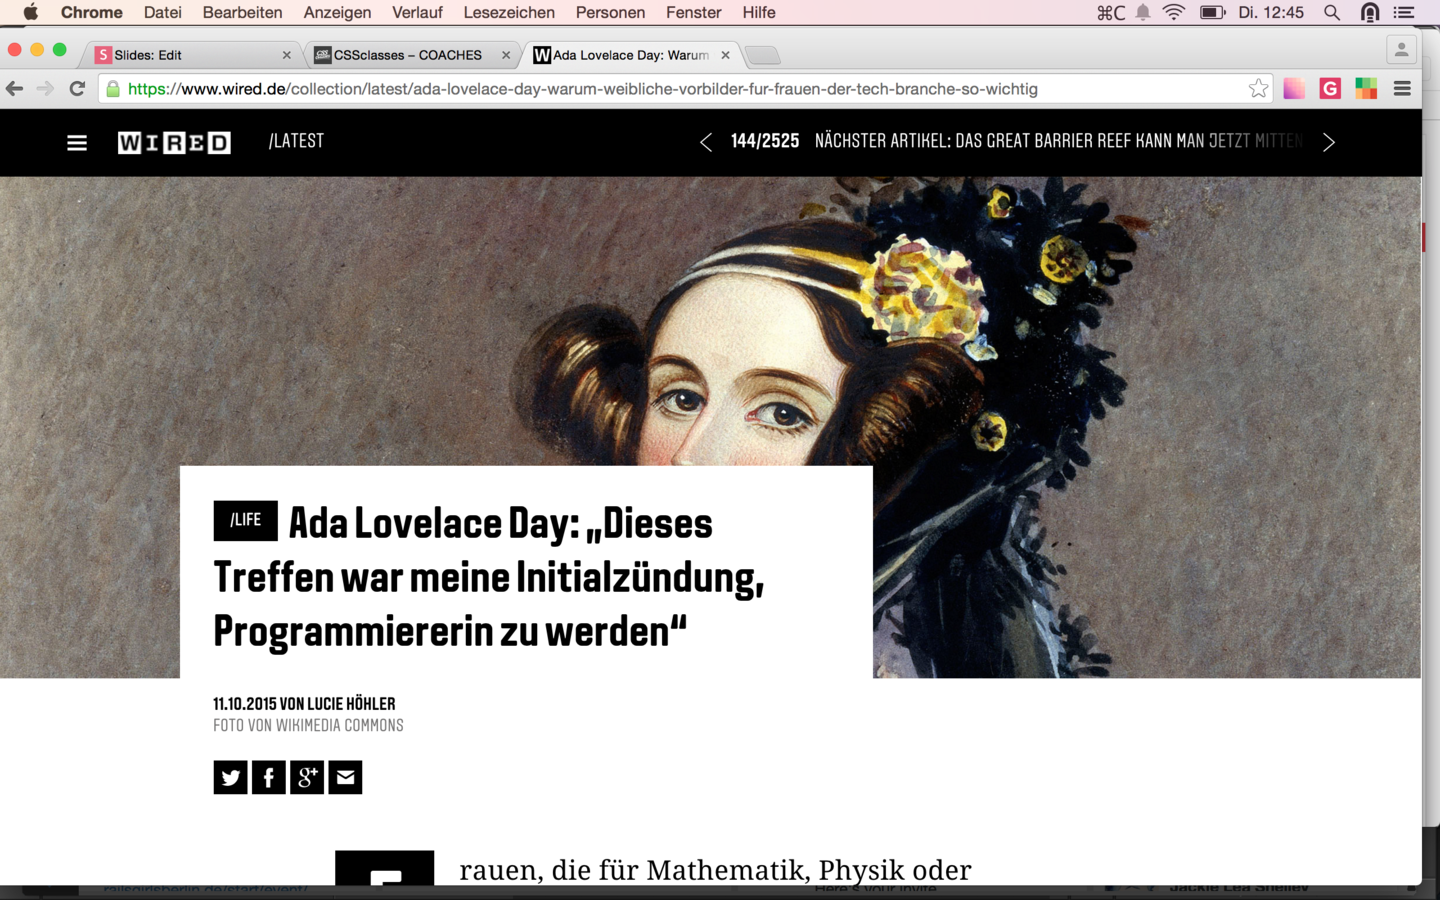Image resolution: width=1440 pixels, height=900 pixels.
Task: Bookmark page with star icon
Action: pos(1258,89)
